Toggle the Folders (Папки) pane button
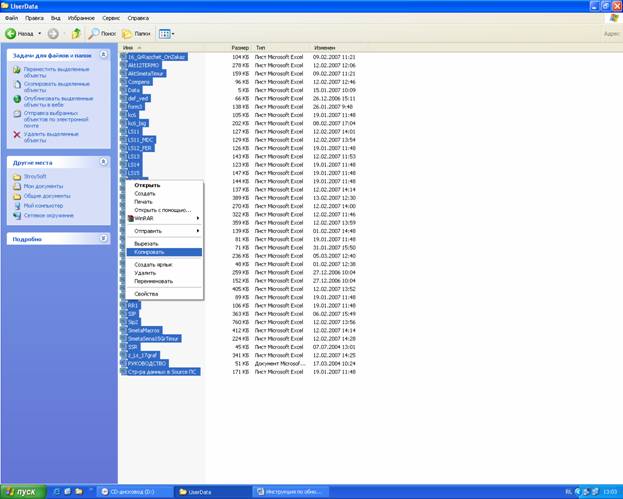623x499 pixels. [x=127, y=34]
